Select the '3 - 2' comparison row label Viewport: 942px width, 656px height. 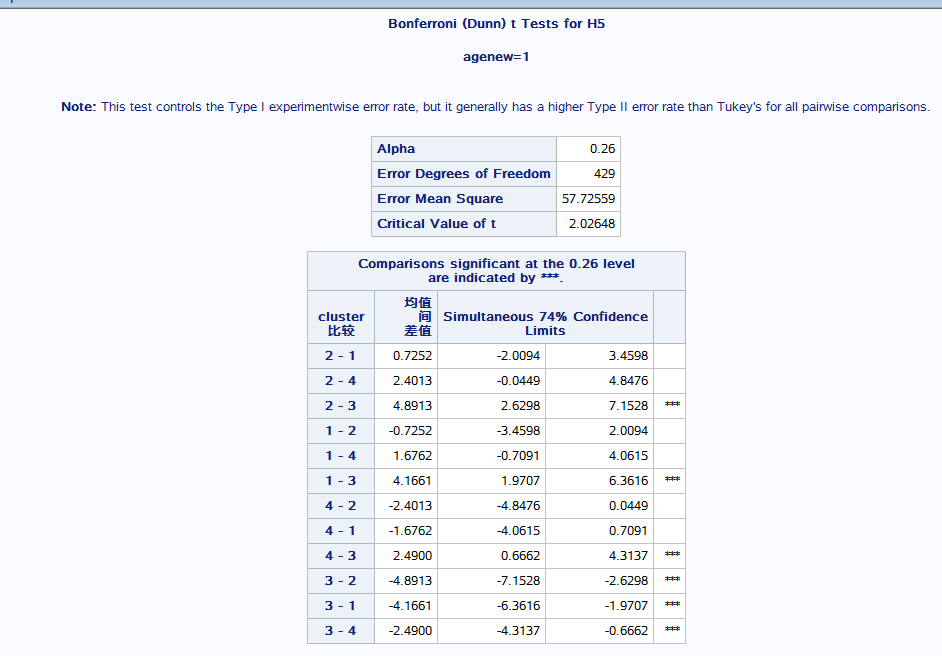pos(341,581)
